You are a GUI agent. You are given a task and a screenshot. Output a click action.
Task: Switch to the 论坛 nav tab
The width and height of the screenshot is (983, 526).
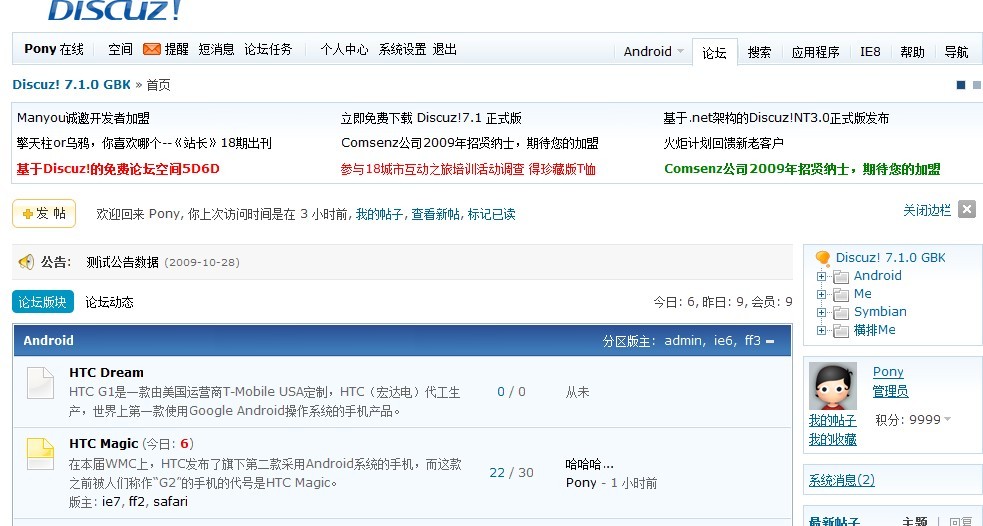[x=714, y=52]
